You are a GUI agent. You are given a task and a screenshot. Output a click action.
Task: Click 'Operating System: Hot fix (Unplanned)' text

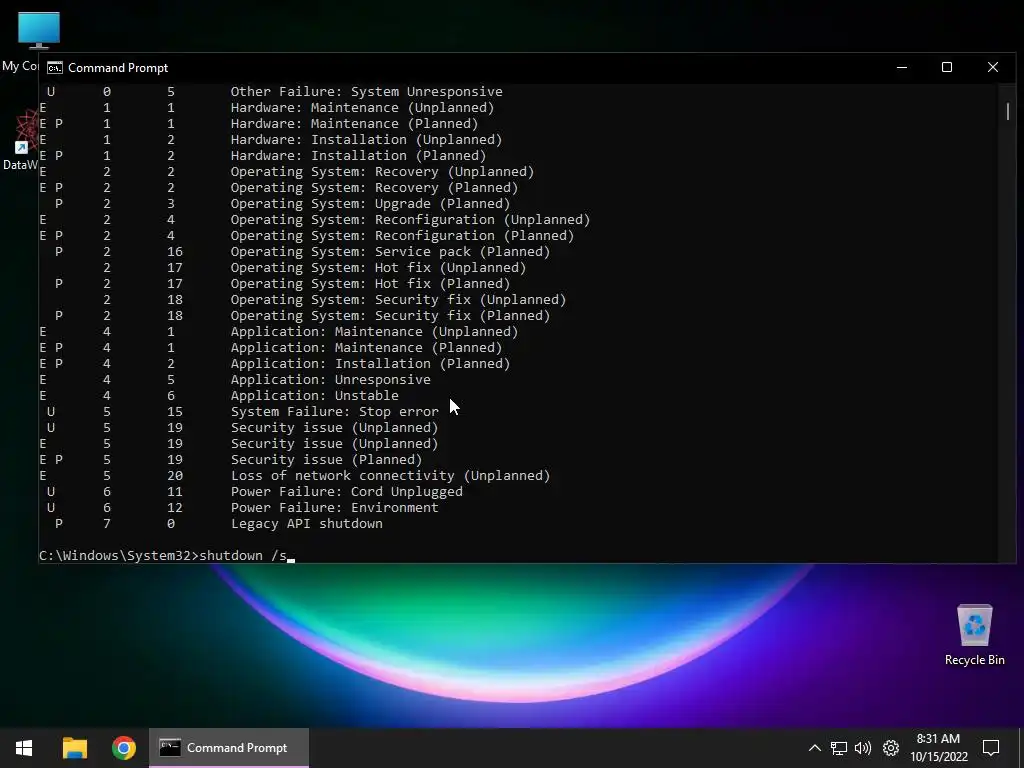point(378,268)
